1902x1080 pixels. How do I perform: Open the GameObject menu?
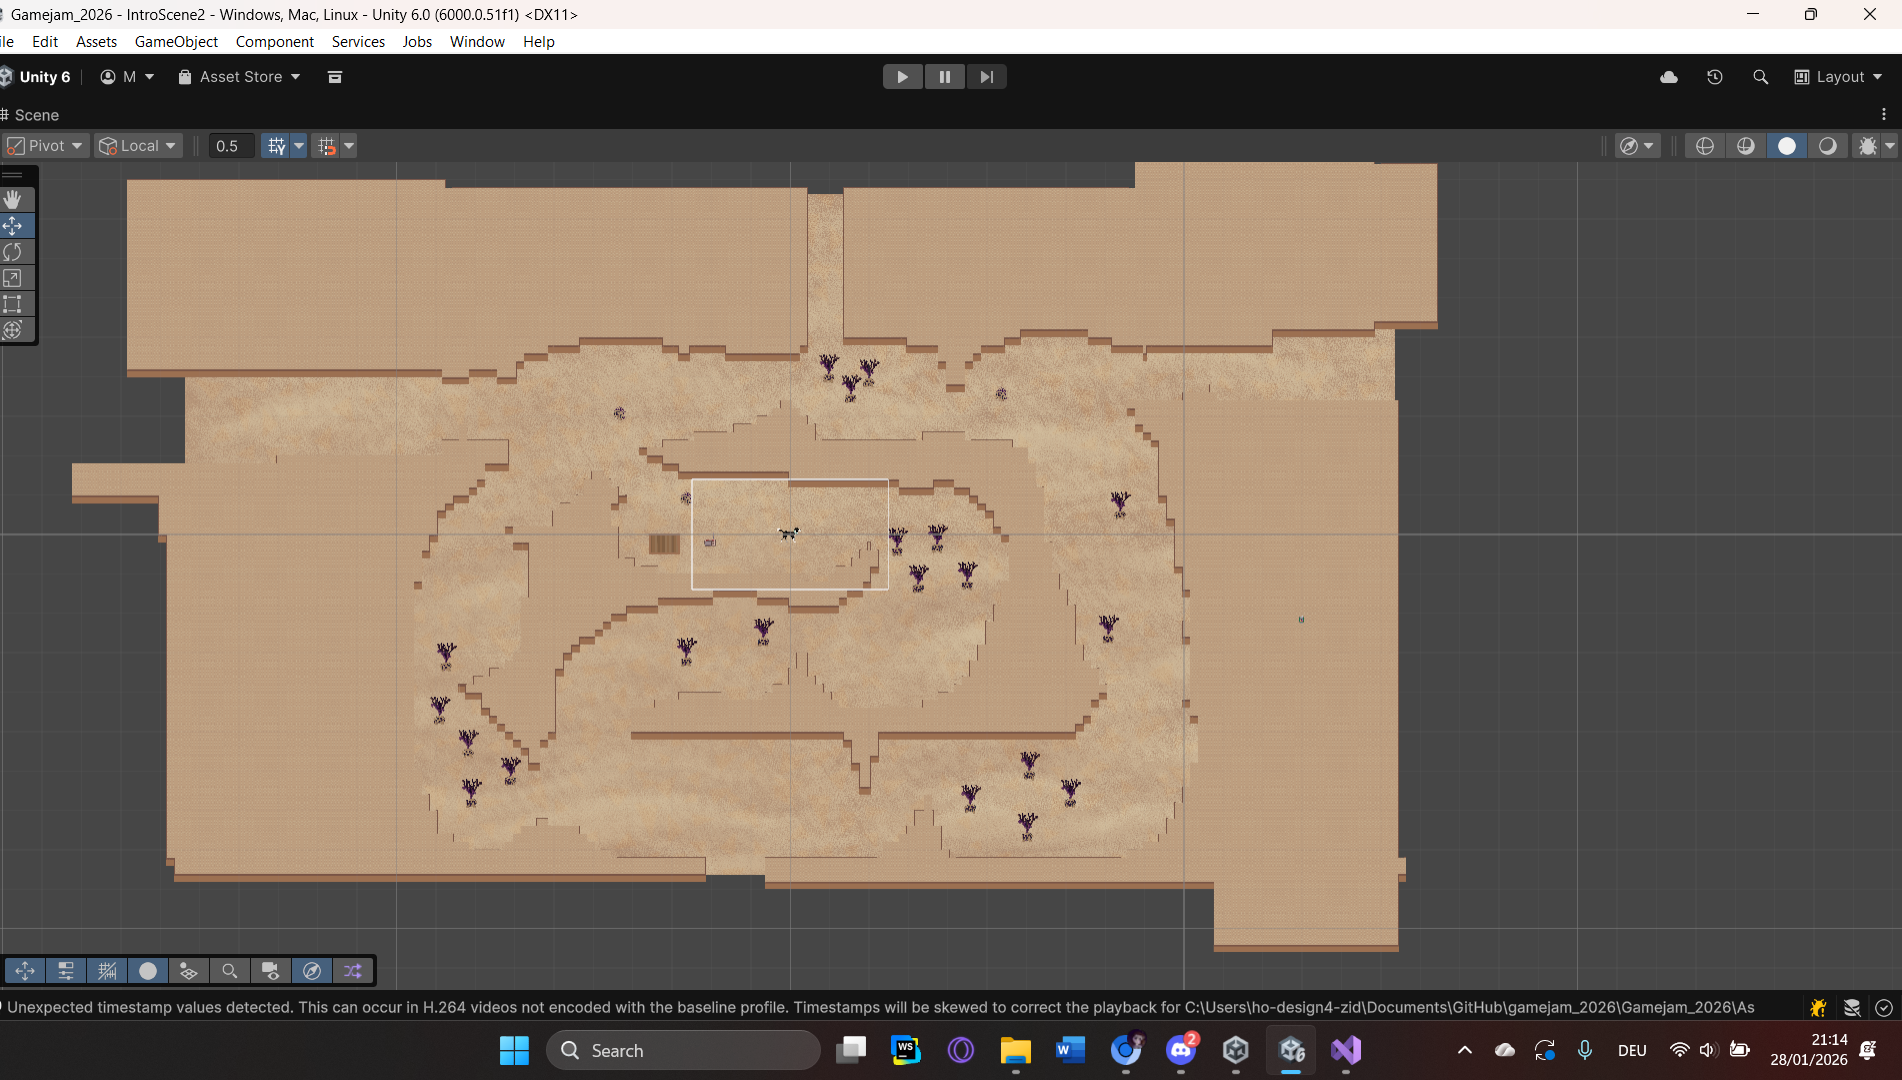point(176,41)
